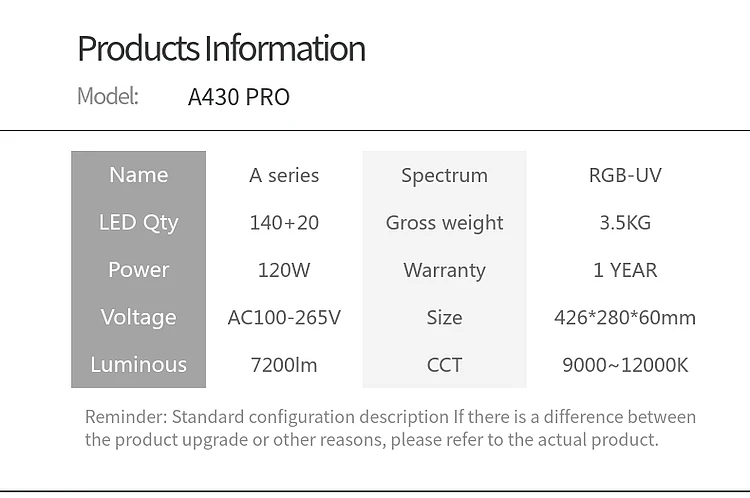The height and width of the screenshot is (498, 750).
Task: Select the 140+20 LED quantity value
Action: click(x=284, y=222)
